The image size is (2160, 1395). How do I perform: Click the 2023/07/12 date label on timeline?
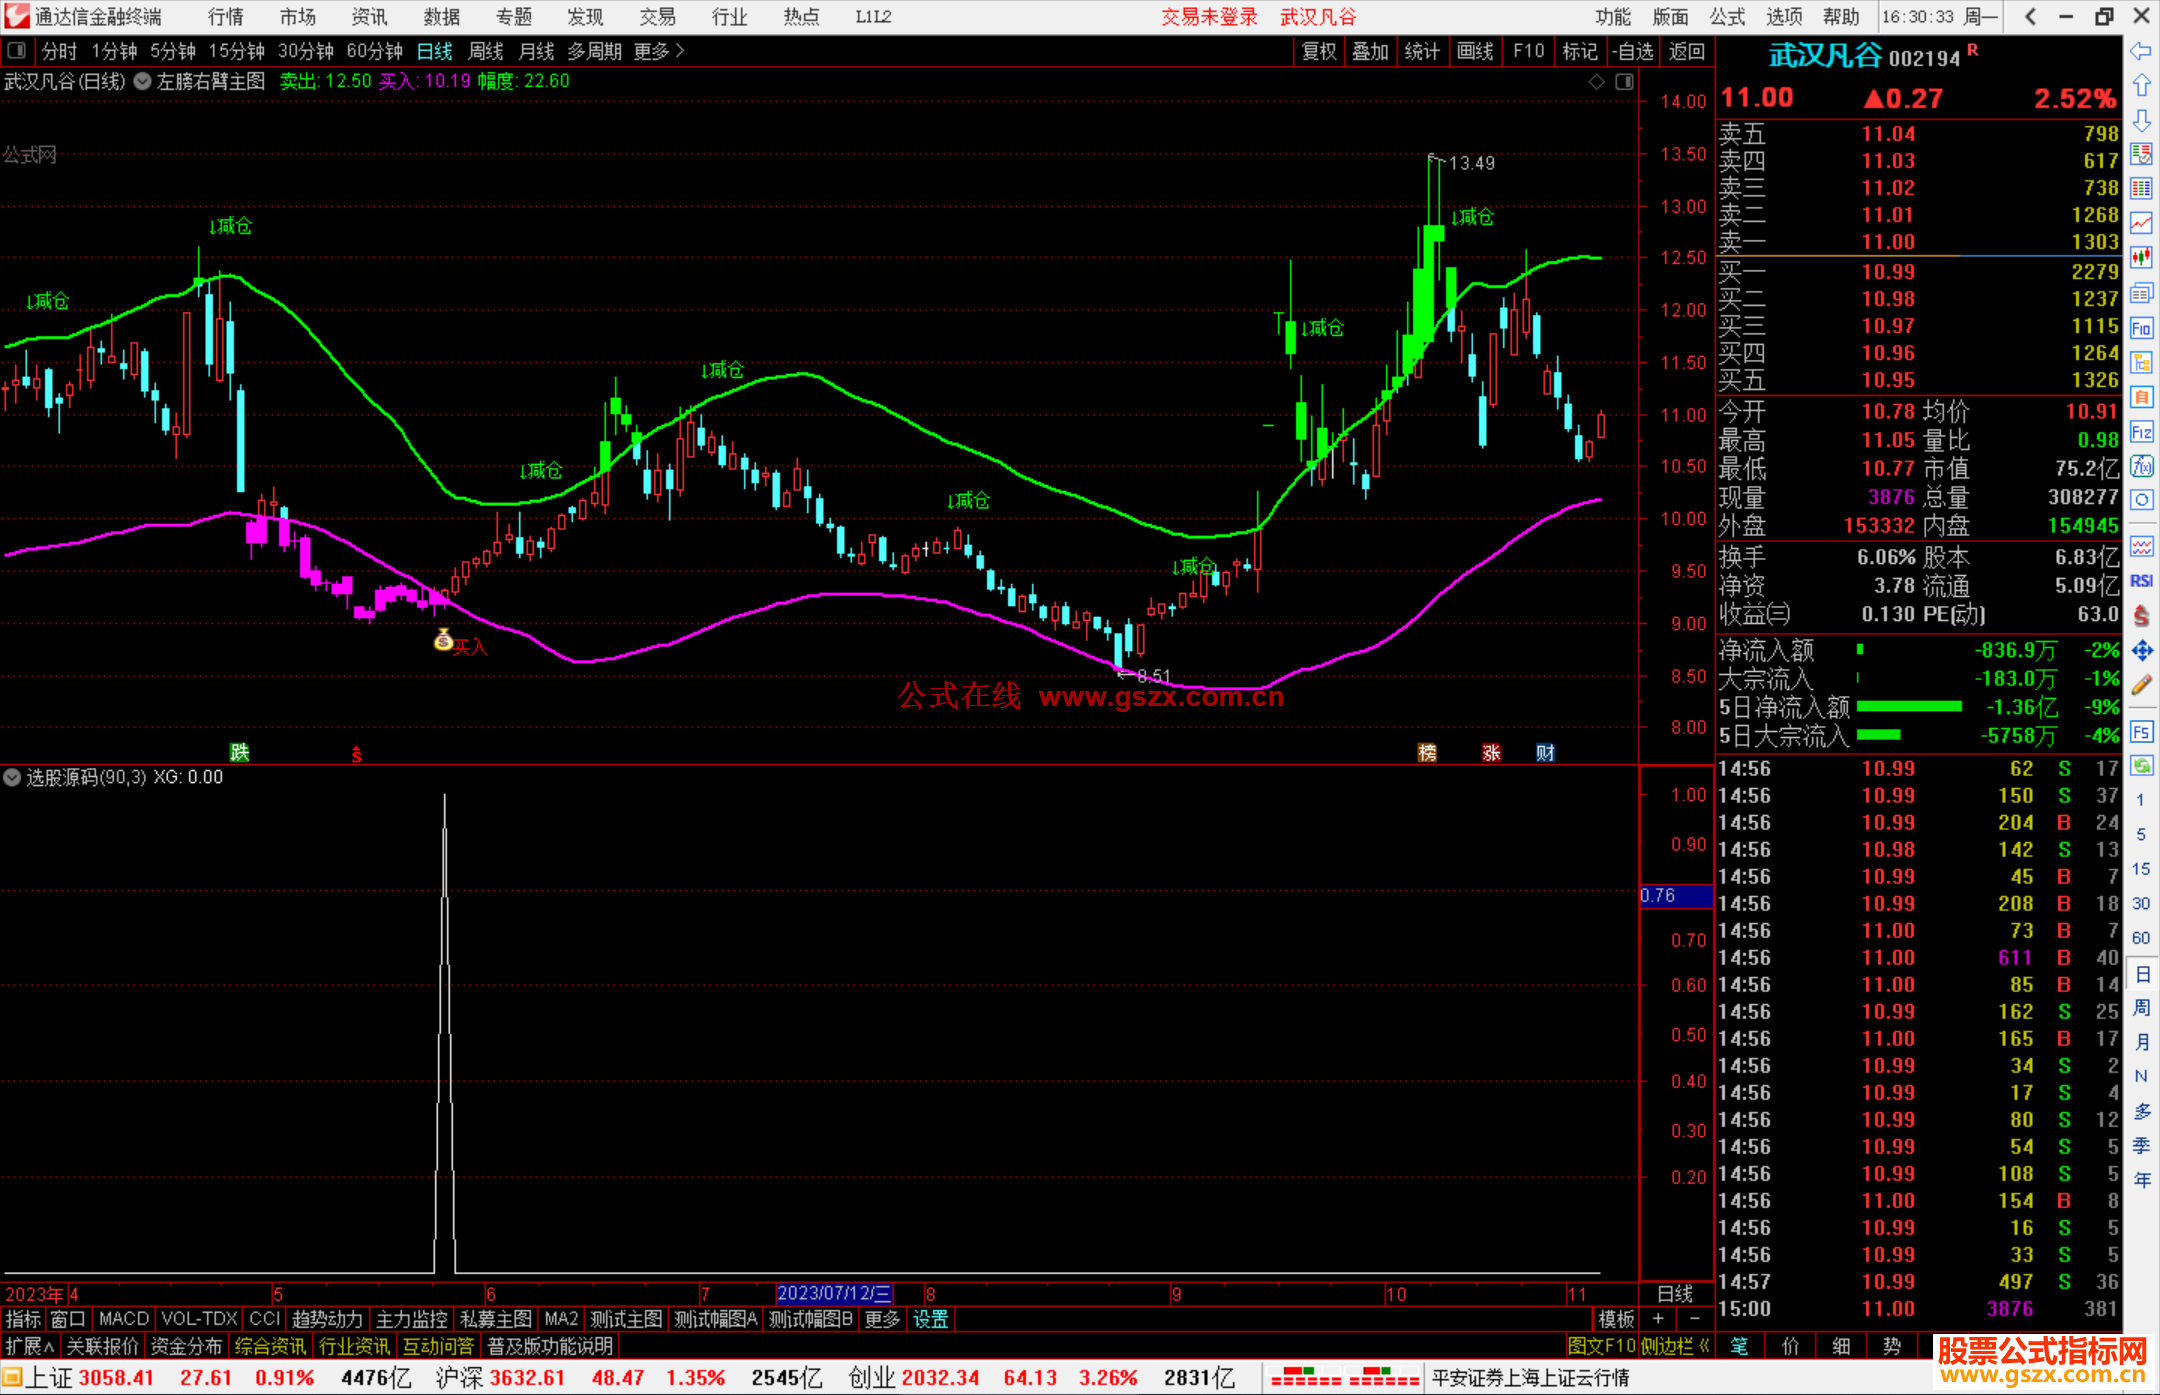tap(834, 1293)
